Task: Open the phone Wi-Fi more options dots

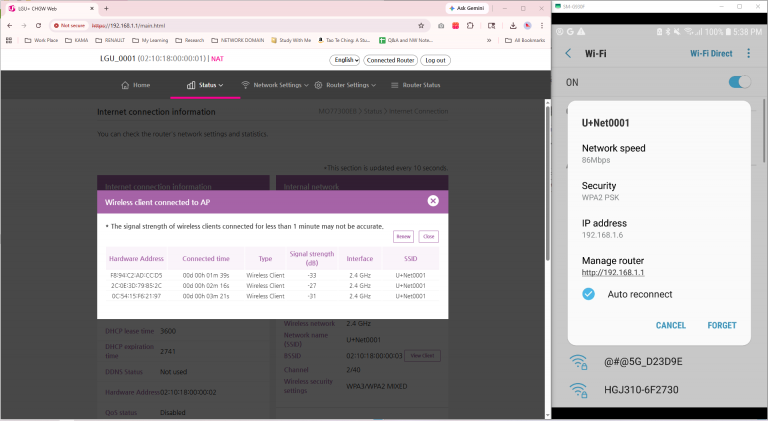Action: (748, 53)
